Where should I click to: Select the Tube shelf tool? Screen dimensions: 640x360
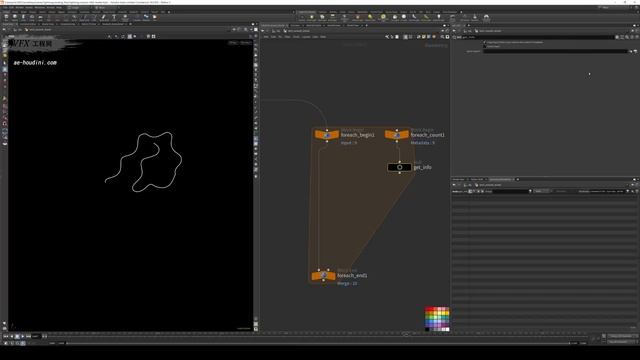23,17
